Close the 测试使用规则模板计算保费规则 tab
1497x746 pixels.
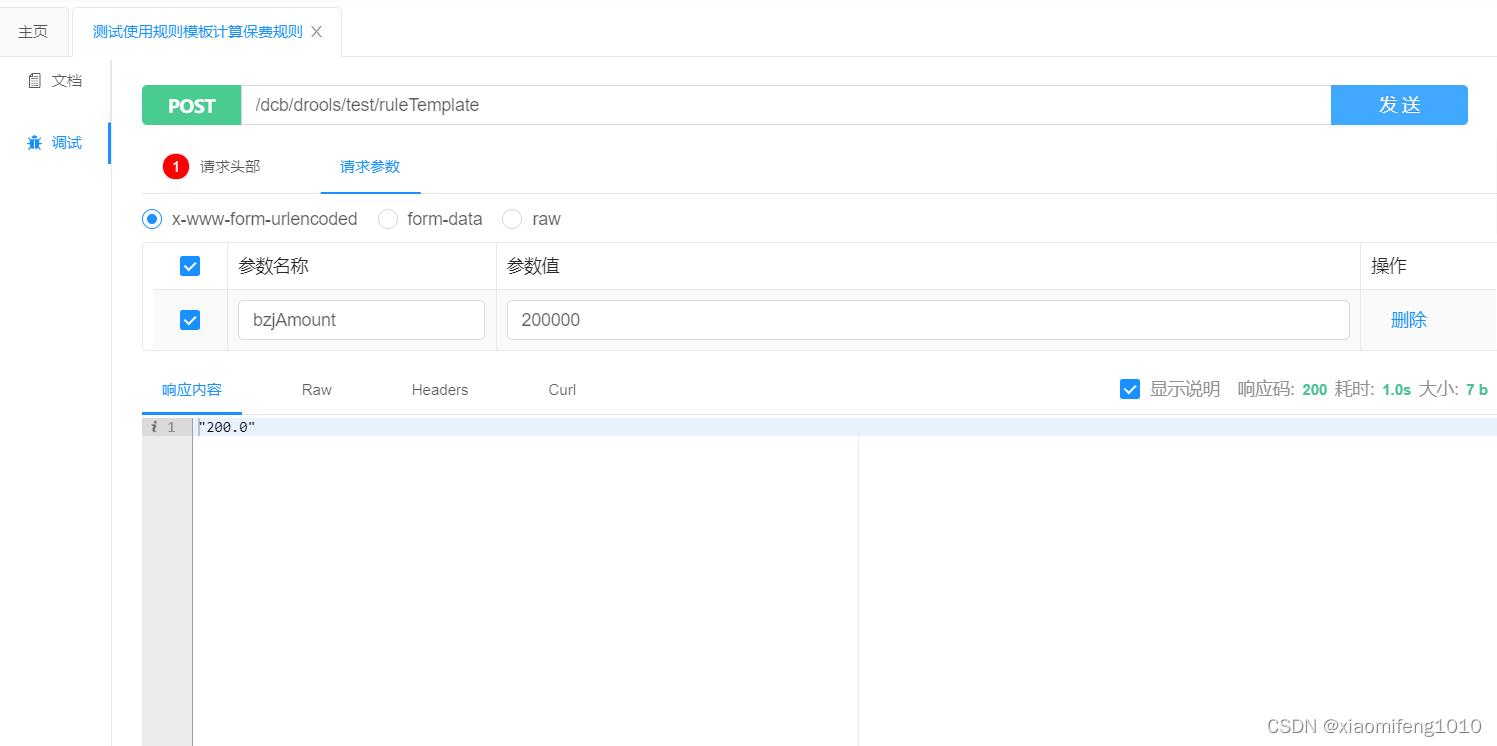click(x=316, y=32)
